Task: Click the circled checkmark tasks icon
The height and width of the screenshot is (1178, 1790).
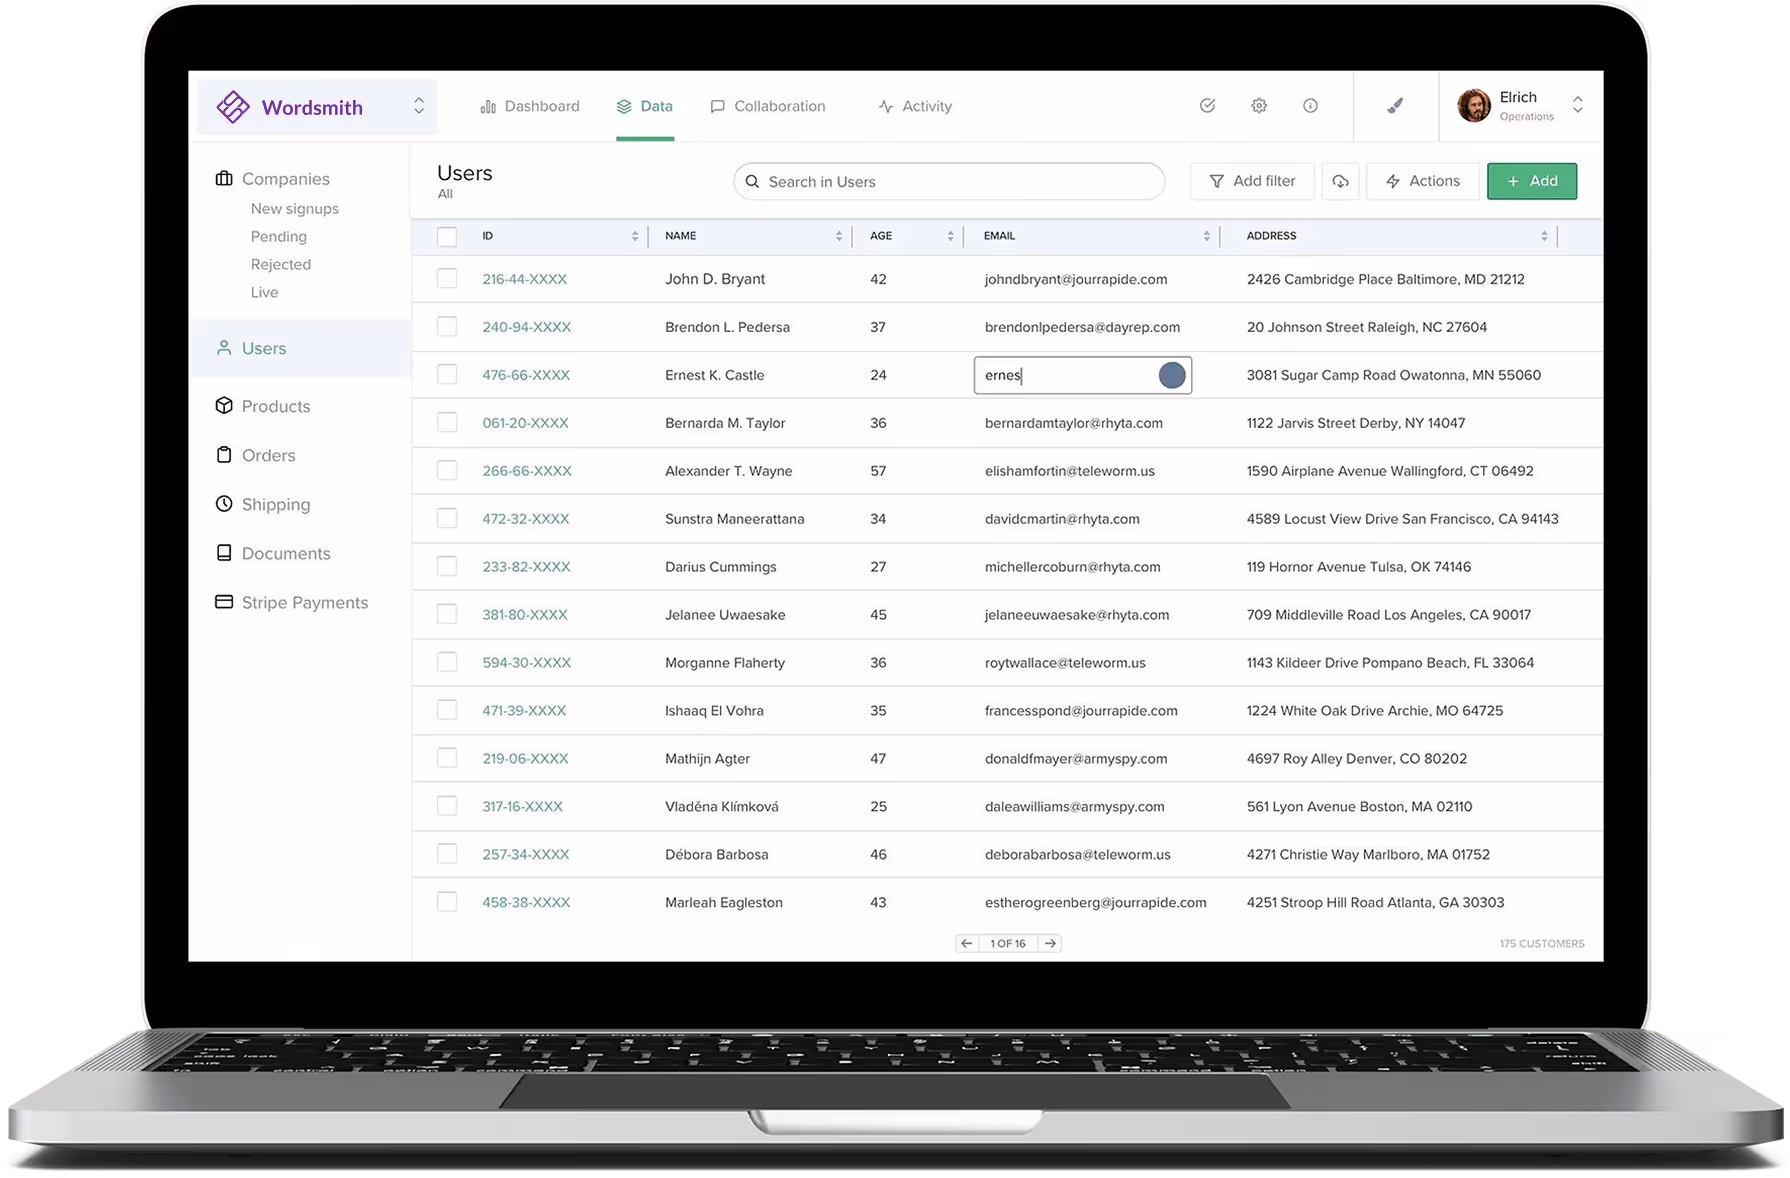Action: point(1208,105)
